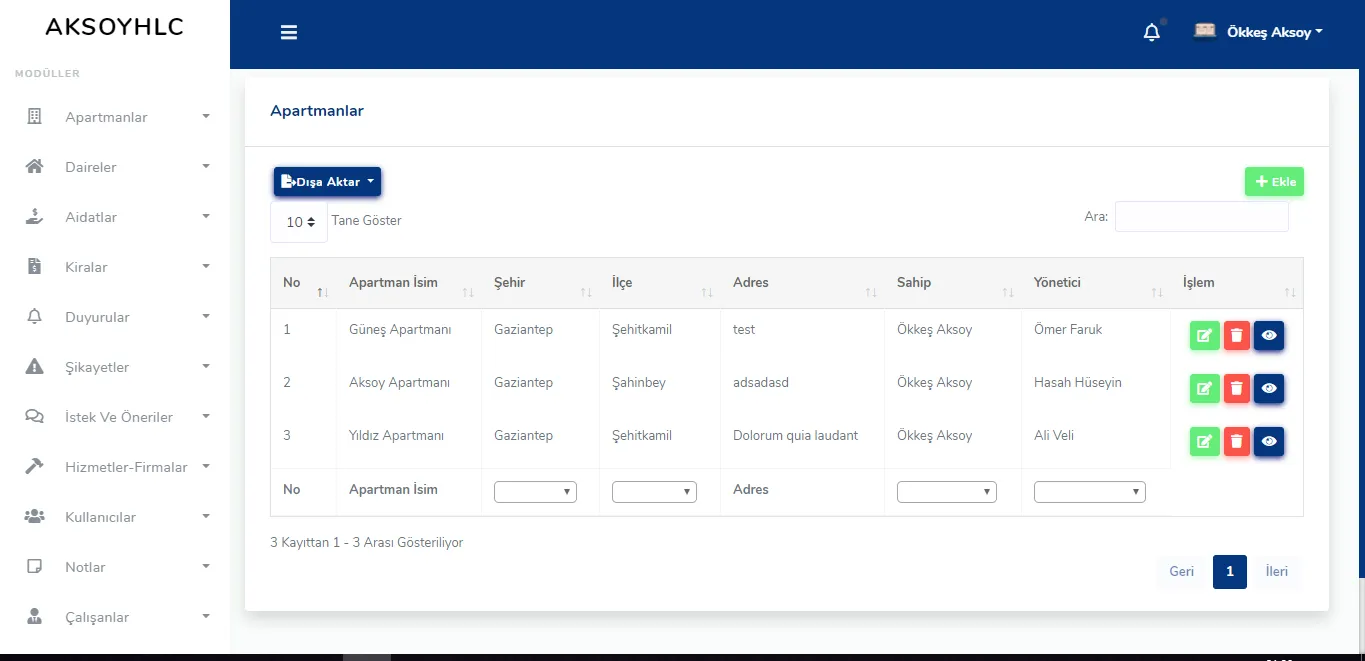Sort table by Sahip column header
Screen dimensions: 1365x661
click(953, 283)
